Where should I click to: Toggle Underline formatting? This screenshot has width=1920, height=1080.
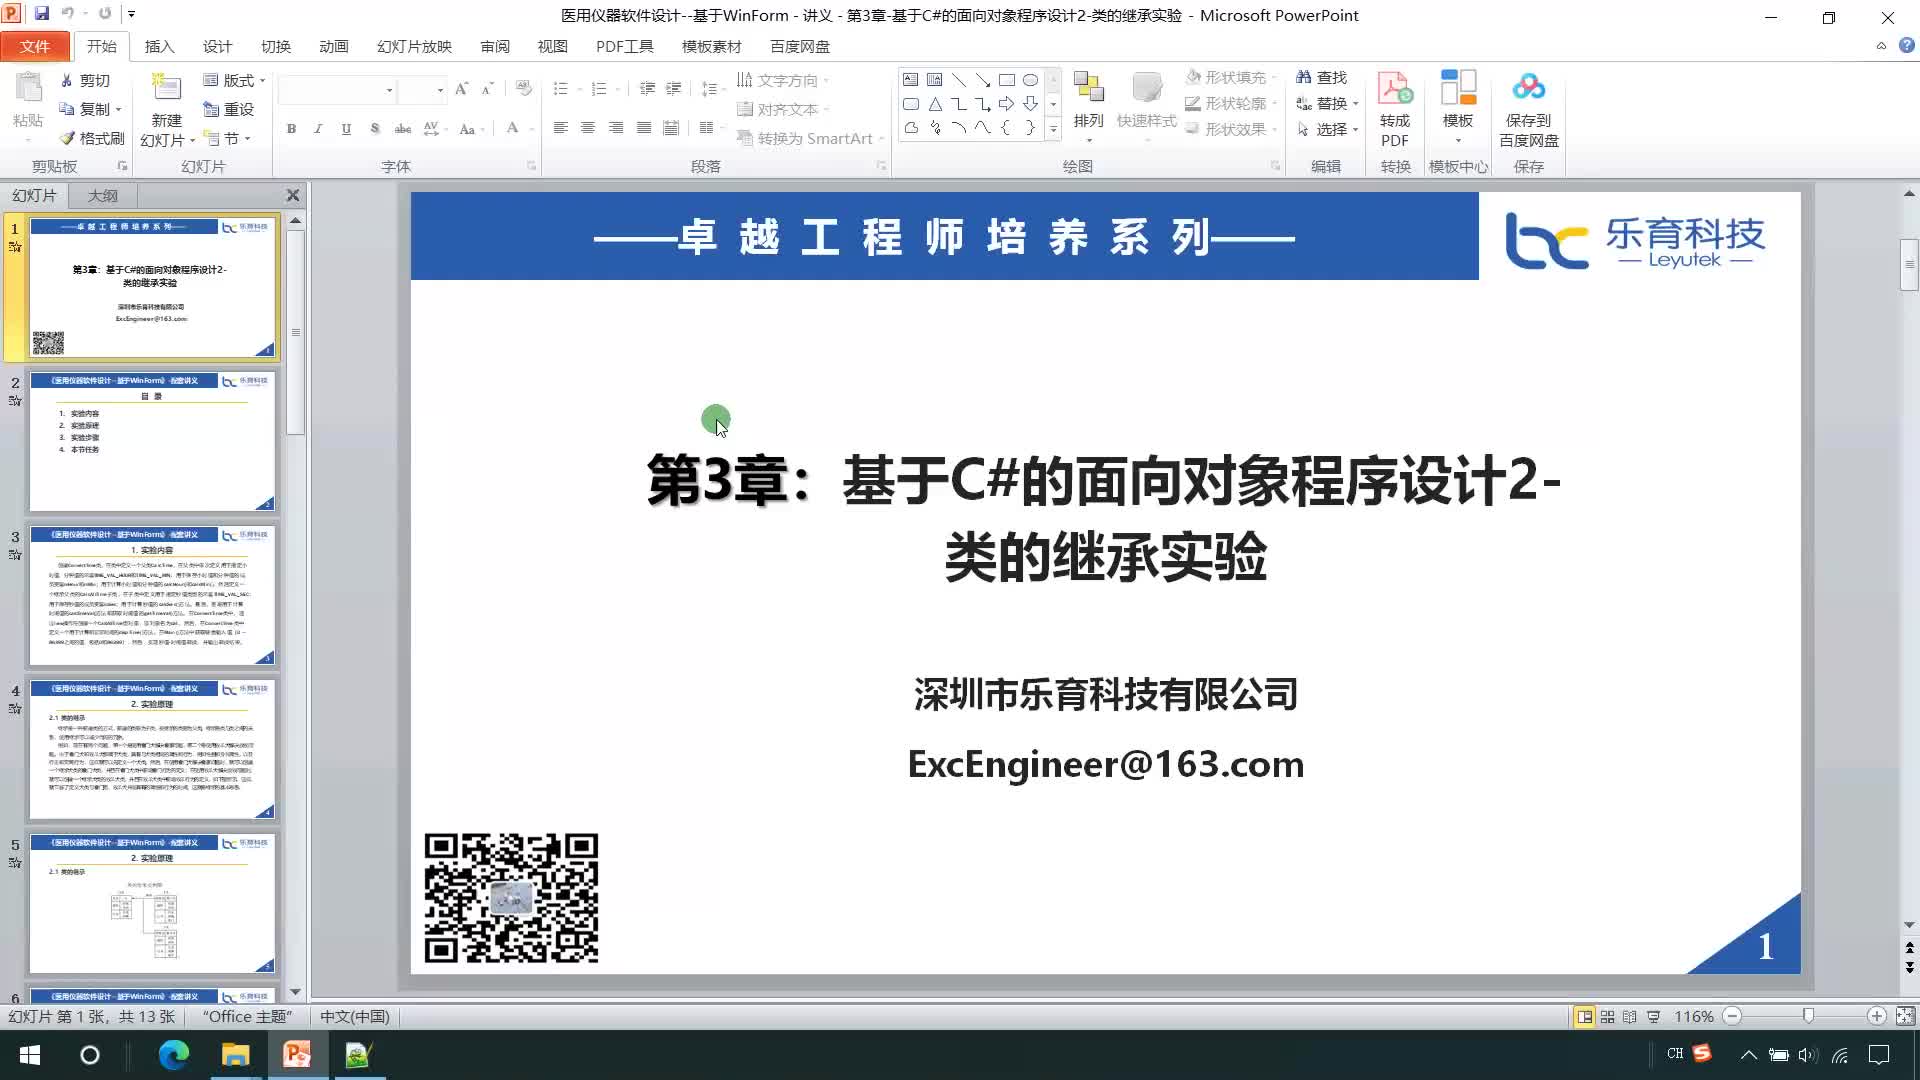tap(346, 128)
